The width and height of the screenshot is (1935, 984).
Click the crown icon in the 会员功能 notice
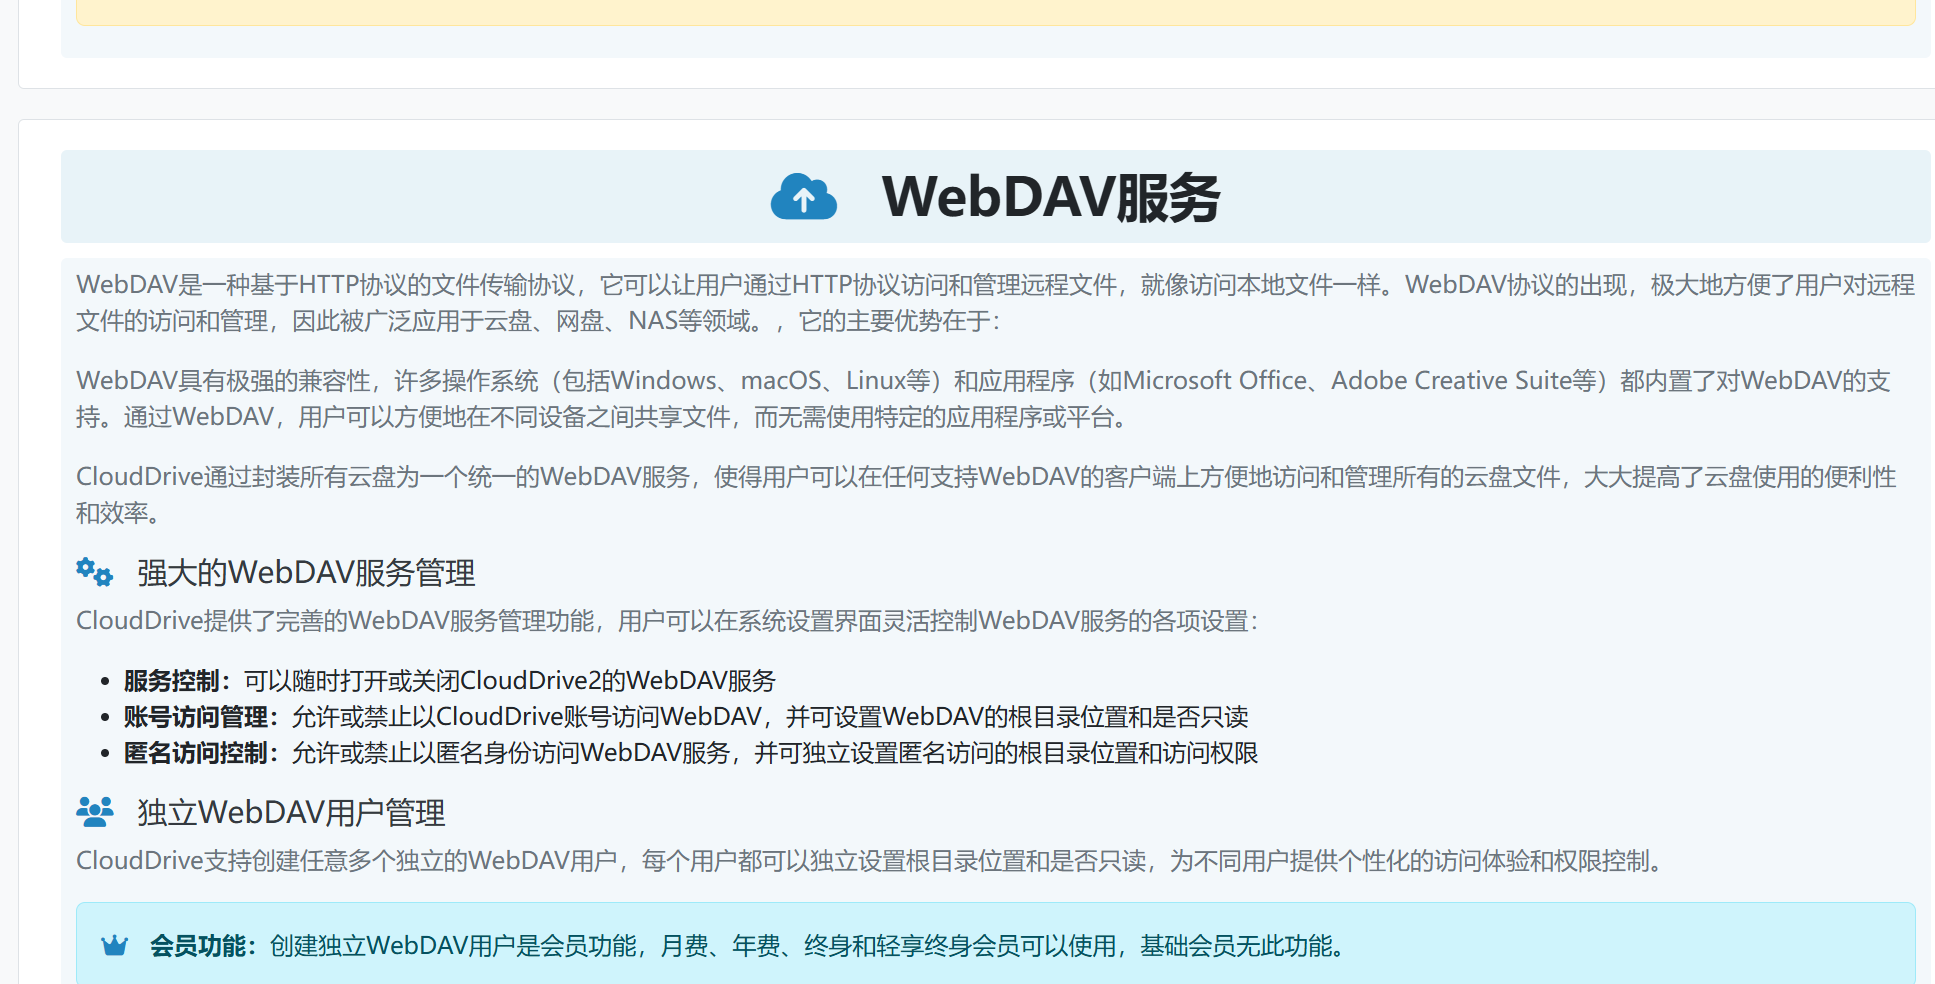coord(115,946)
